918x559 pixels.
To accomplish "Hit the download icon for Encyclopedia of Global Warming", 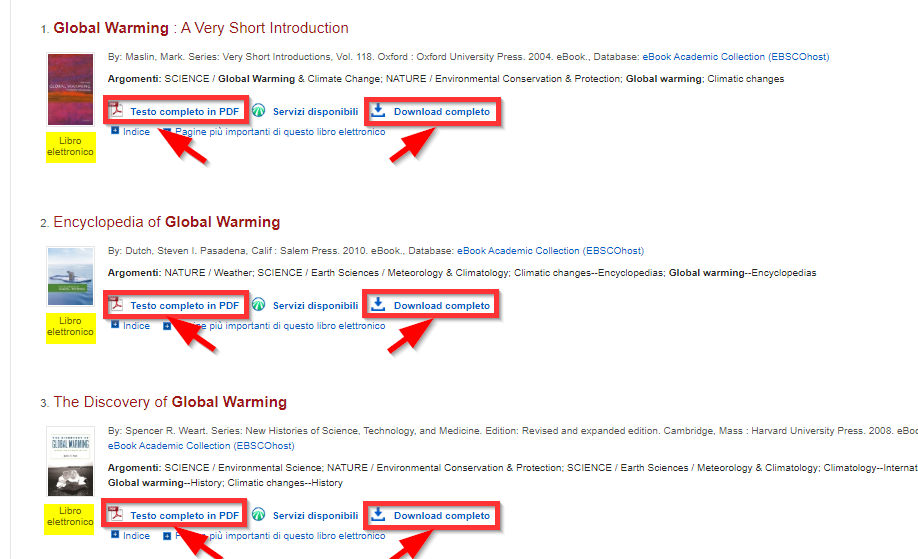I will pos(378,305).
